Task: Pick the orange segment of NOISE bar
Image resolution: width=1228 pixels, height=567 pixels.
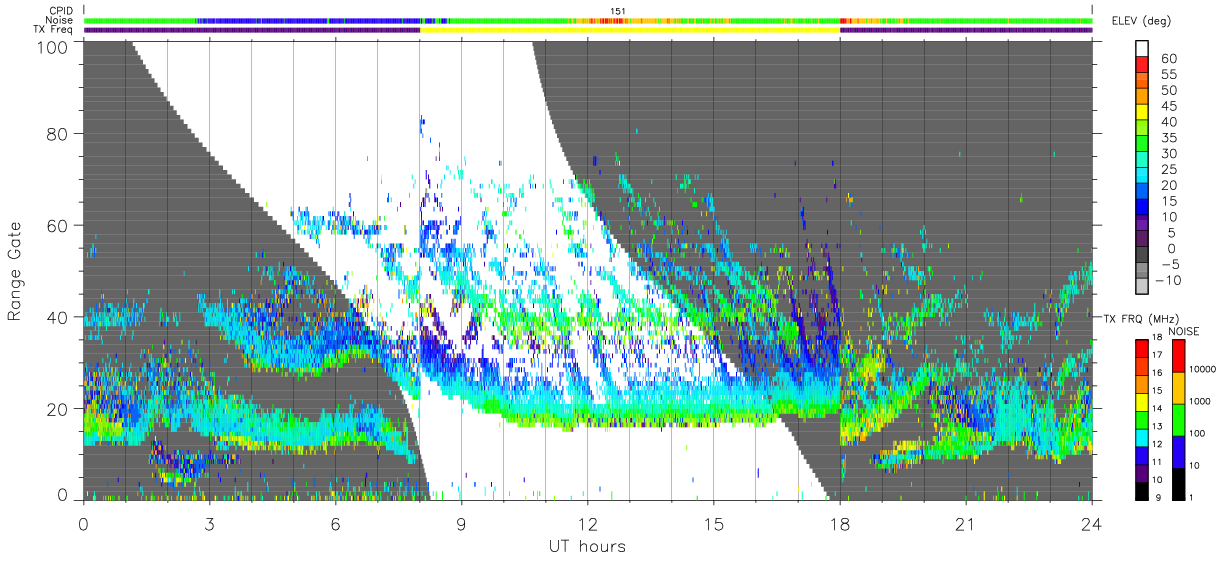Action: click(1180, 386)
